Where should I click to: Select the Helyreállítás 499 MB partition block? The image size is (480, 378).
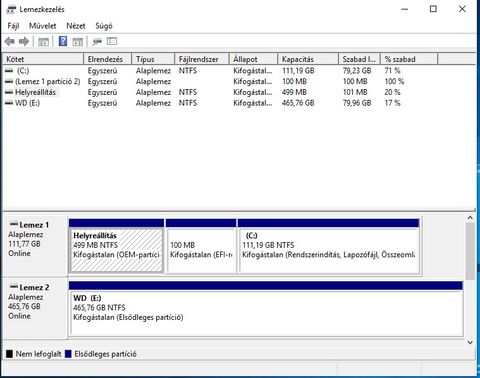116,246
